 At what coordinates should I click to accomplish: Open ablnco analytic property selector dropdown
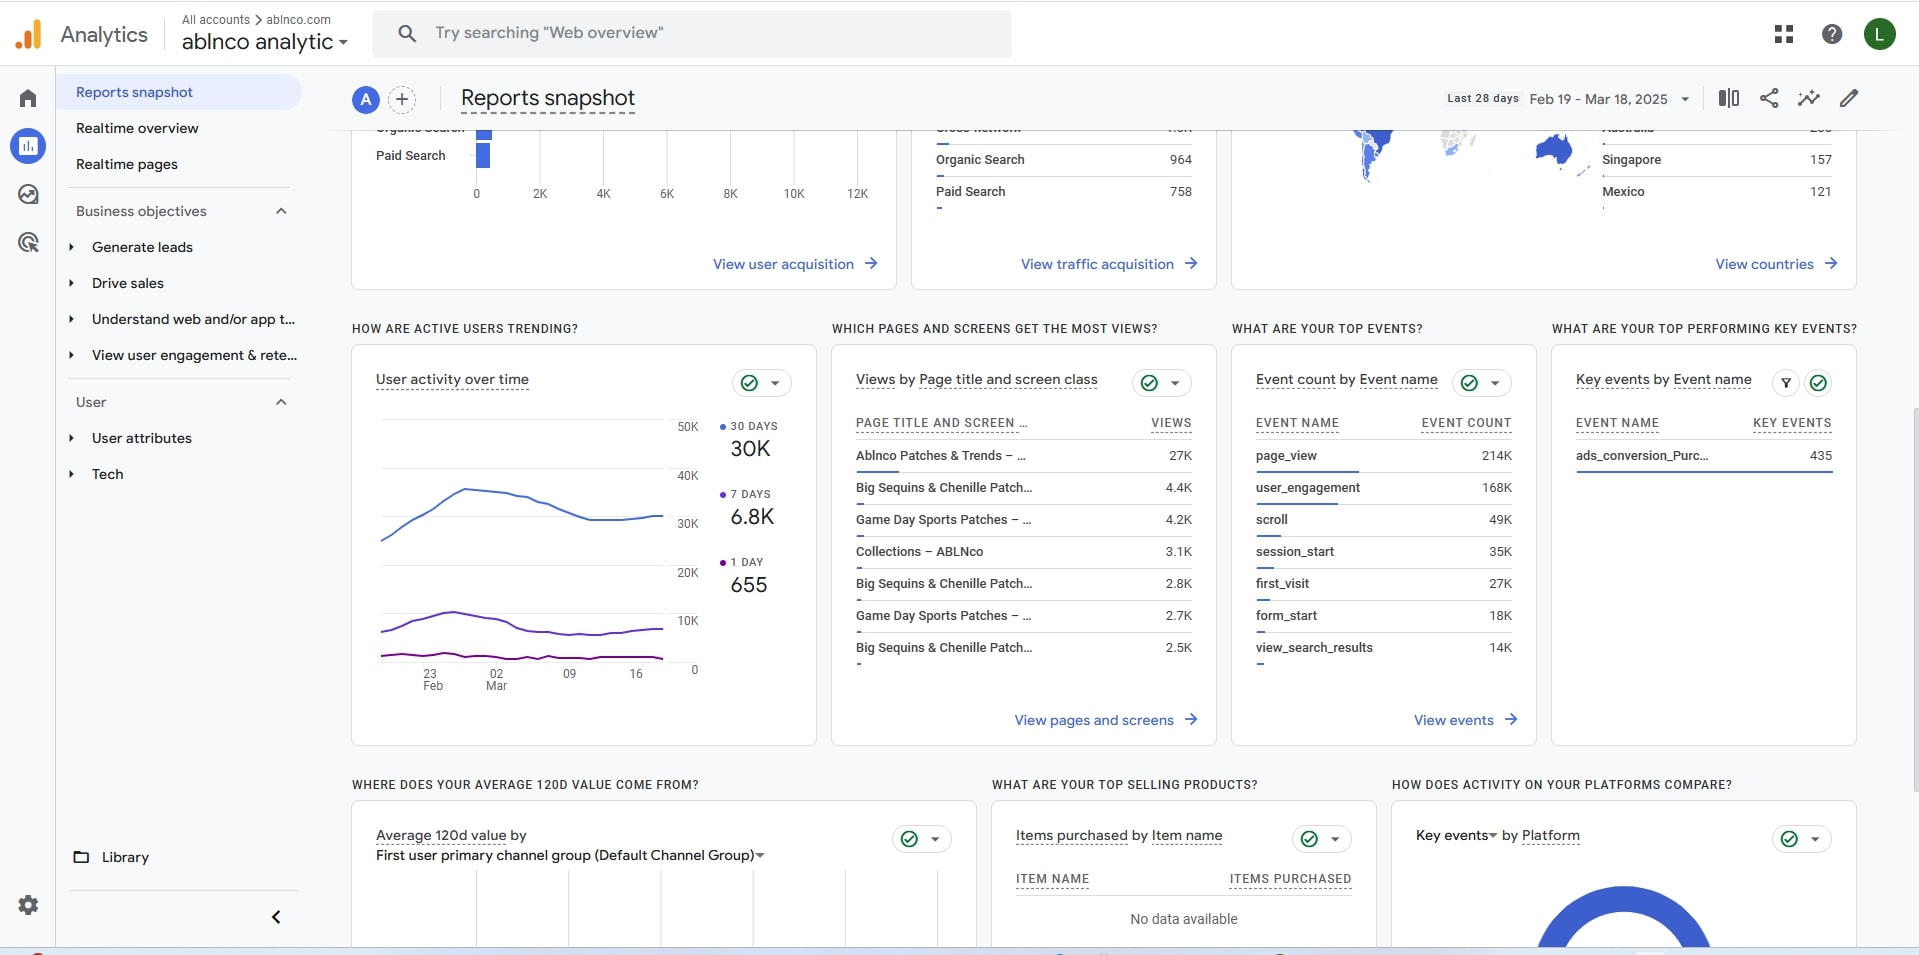click(x=265, y=42)
